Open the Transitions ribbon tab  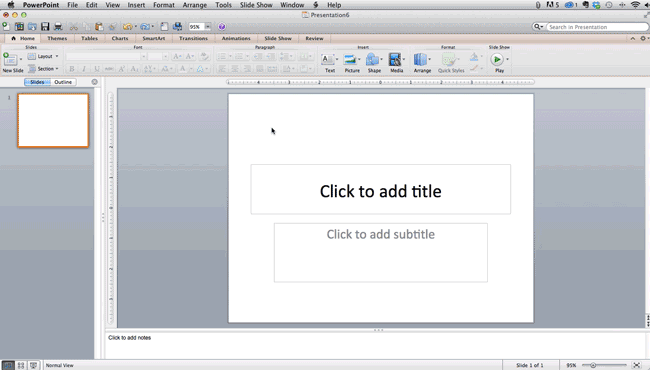[x=193, y=38]
